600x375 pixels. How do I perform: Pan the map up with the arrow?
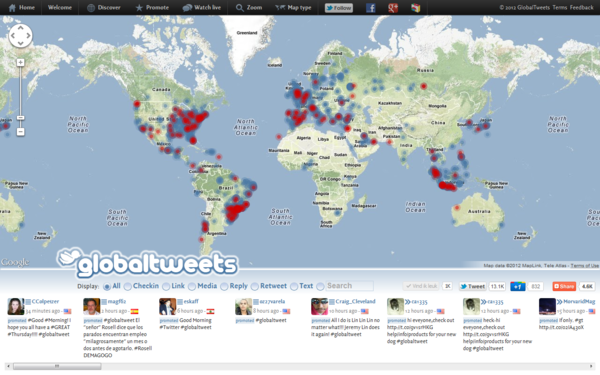point(20,28)
